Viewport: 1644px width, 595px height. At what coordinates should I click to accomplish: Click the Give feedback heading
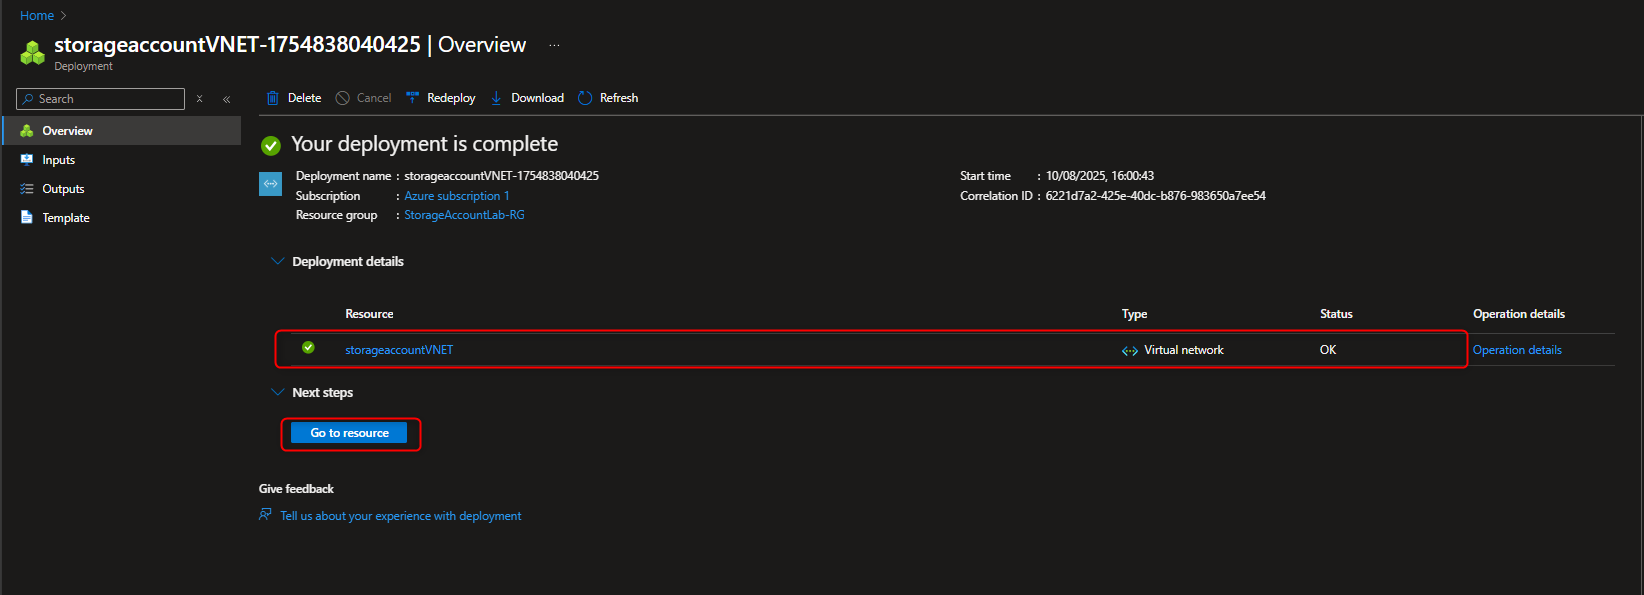point(296,489)
